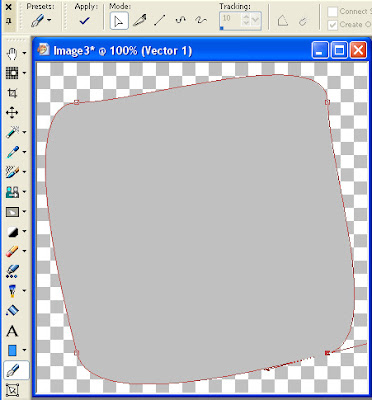This screenshot has width=372, height=400.
Task: Select the Object Selection tool
Action: pos(12,389)
